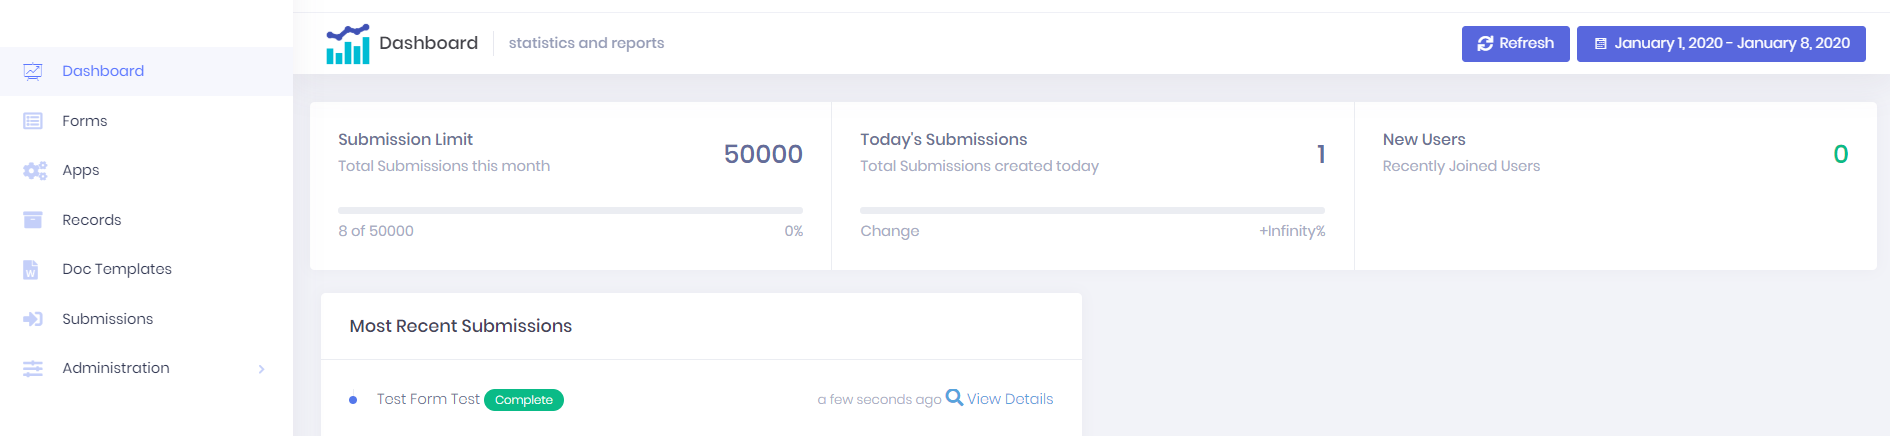Click the magnifier icon beside View Details

tap(954, 398)
